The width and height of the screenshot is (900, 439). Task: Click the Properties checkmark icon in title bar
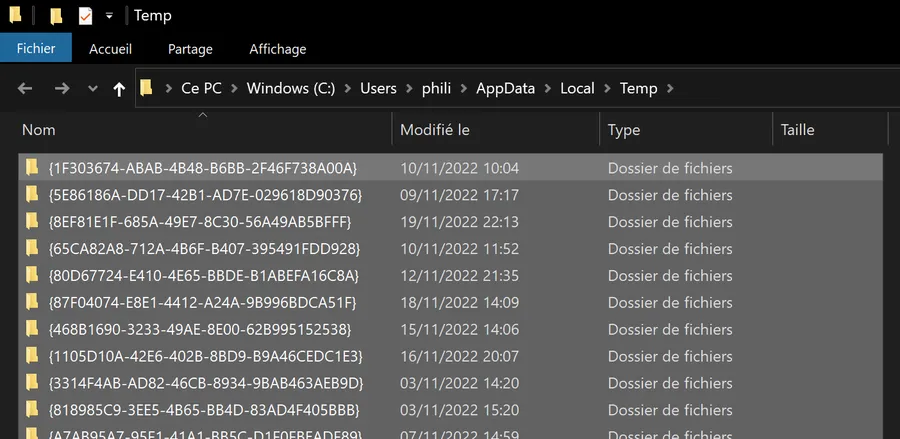pos(85,16)
